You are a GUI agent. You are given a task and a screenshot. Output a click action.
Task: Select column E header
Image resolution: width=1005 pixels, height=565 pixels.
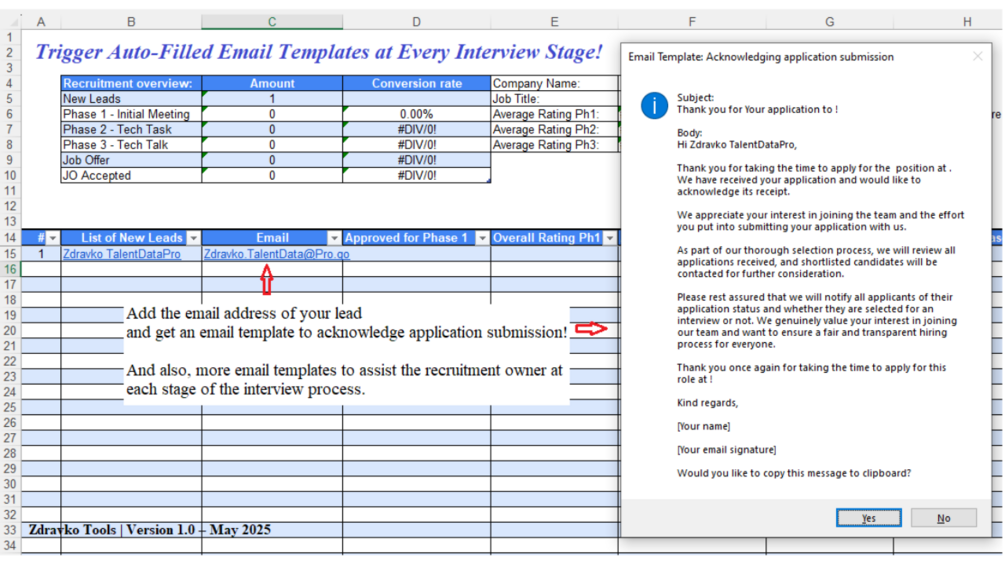554,22
